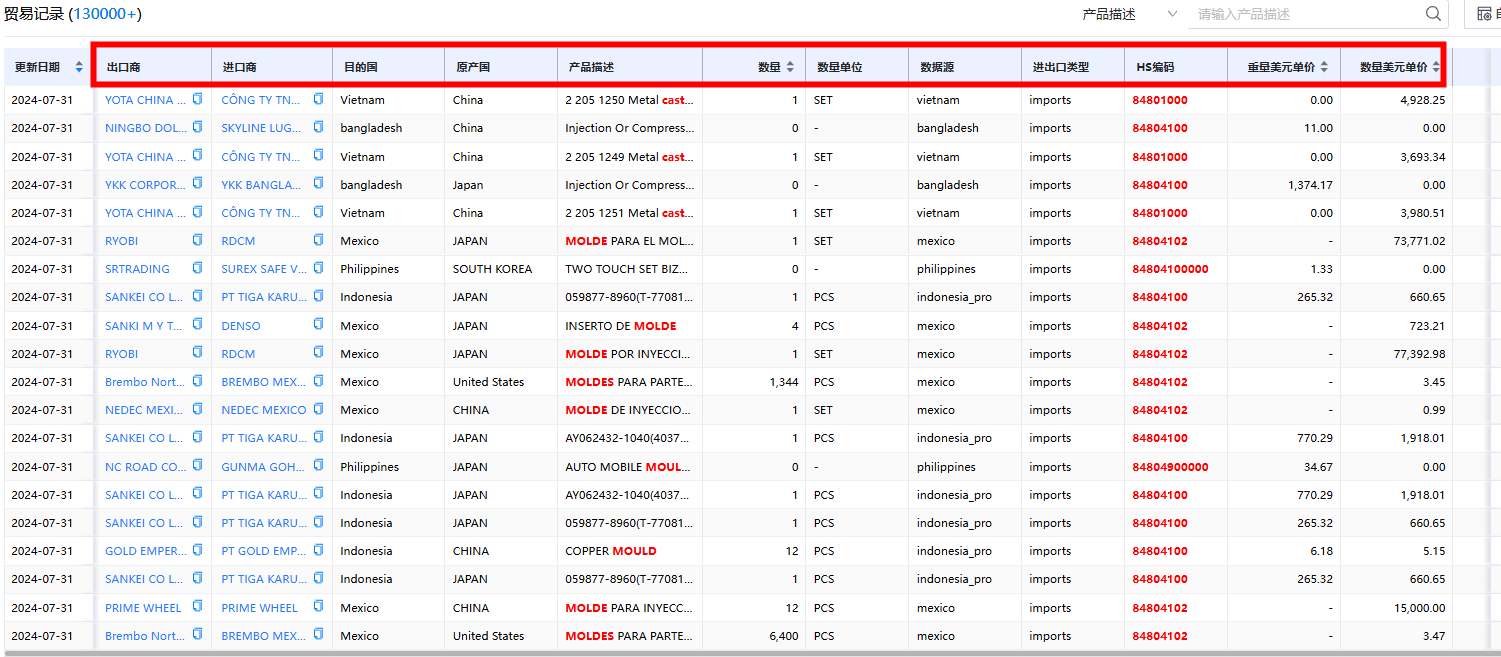Copy exporter name NINGBO DOL...
Screen dimensions: 1501x657
click(x=198, y=127)
